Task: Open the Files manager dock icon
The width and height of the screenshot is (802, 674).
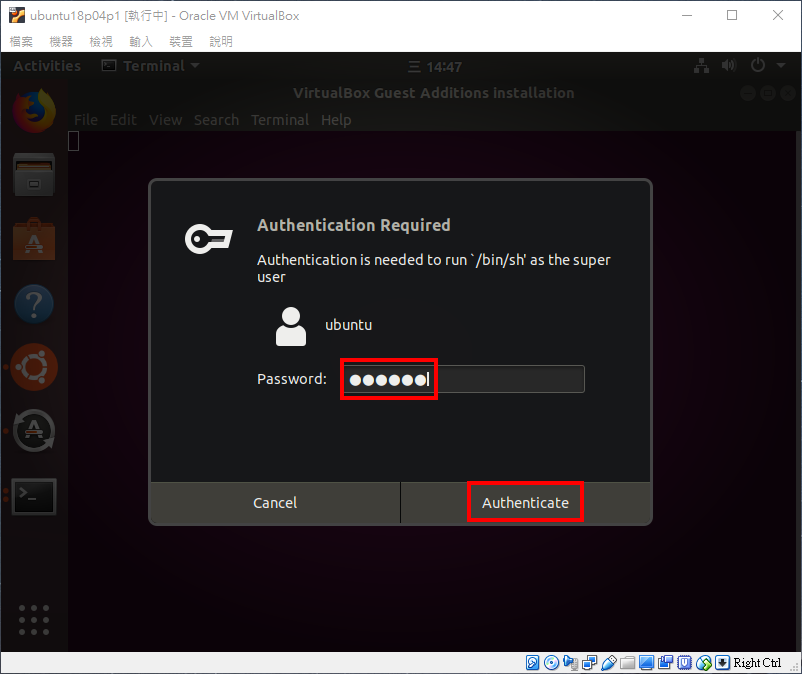Action: pyautogui.click(x=34, y=175)
